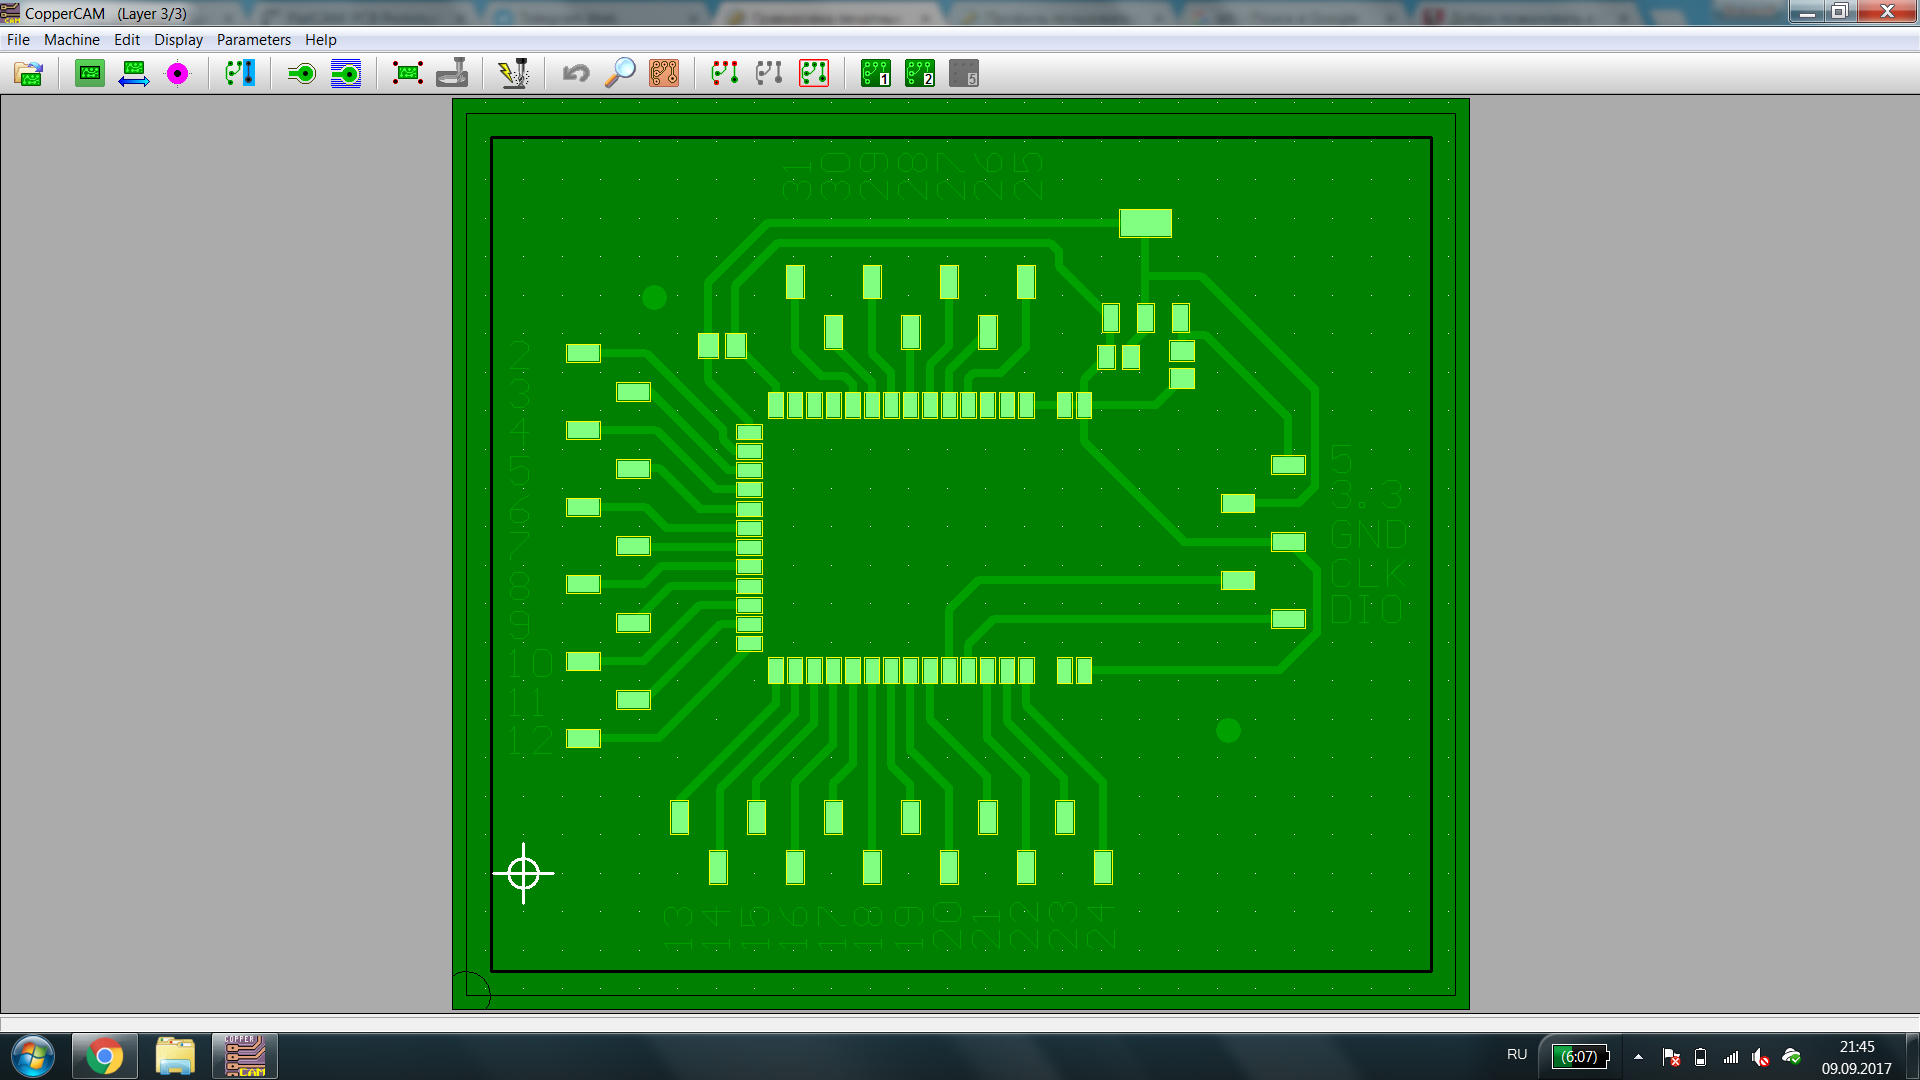Click the milling machine output icon

(x=452, y=73)
